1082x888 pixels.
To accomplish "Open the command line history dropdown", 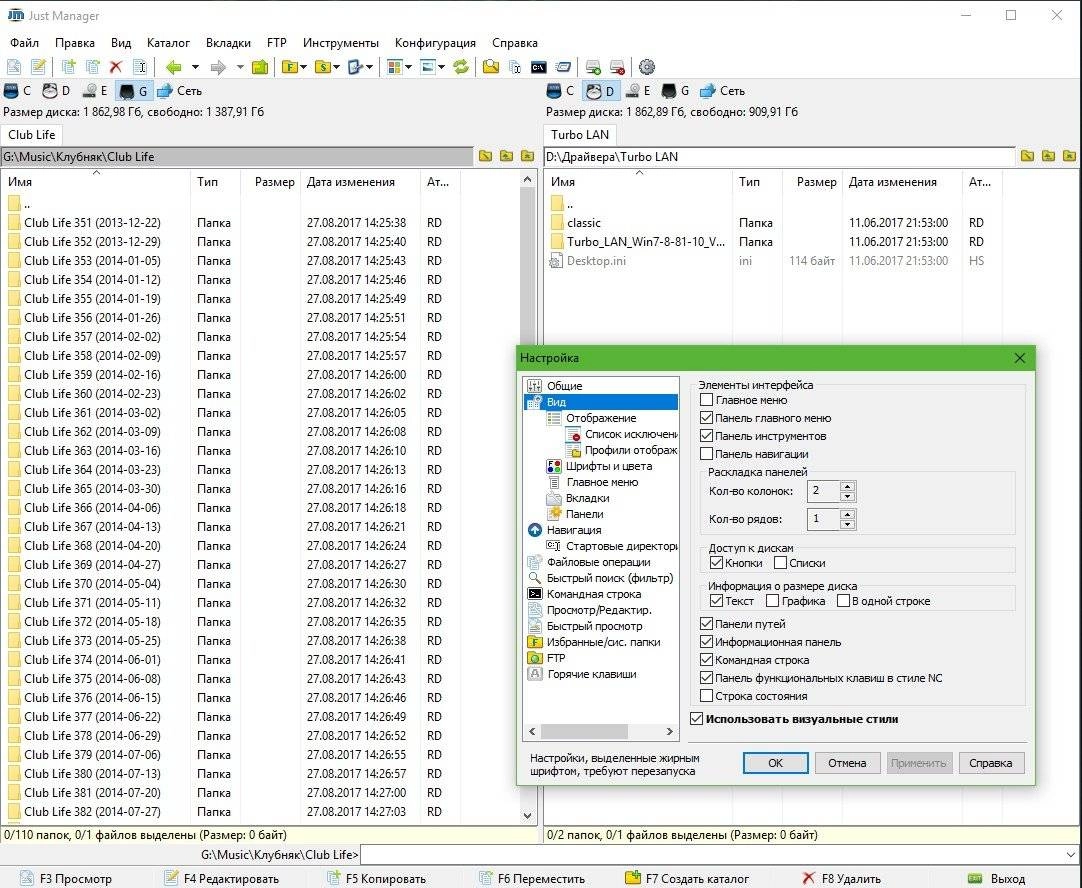I will pyautogui.click(x=1071, y=855).
